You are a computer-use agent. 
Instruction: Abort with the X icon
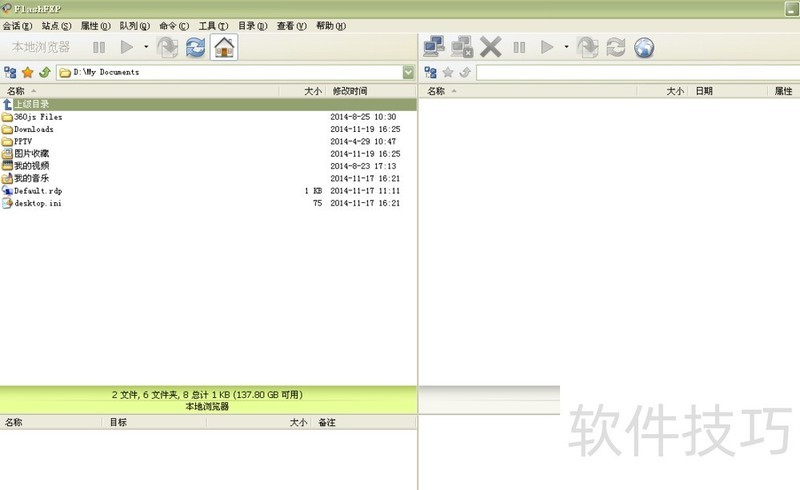point(491,47)
